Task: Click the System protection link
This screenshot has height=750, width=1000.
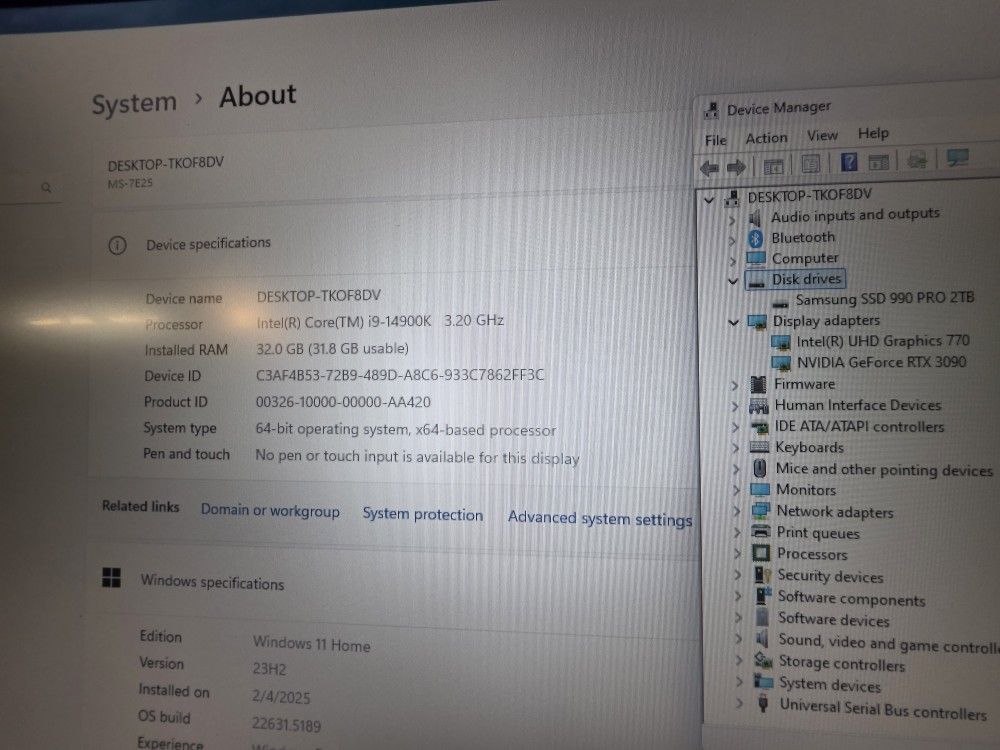Action: [x=422, y=514]
